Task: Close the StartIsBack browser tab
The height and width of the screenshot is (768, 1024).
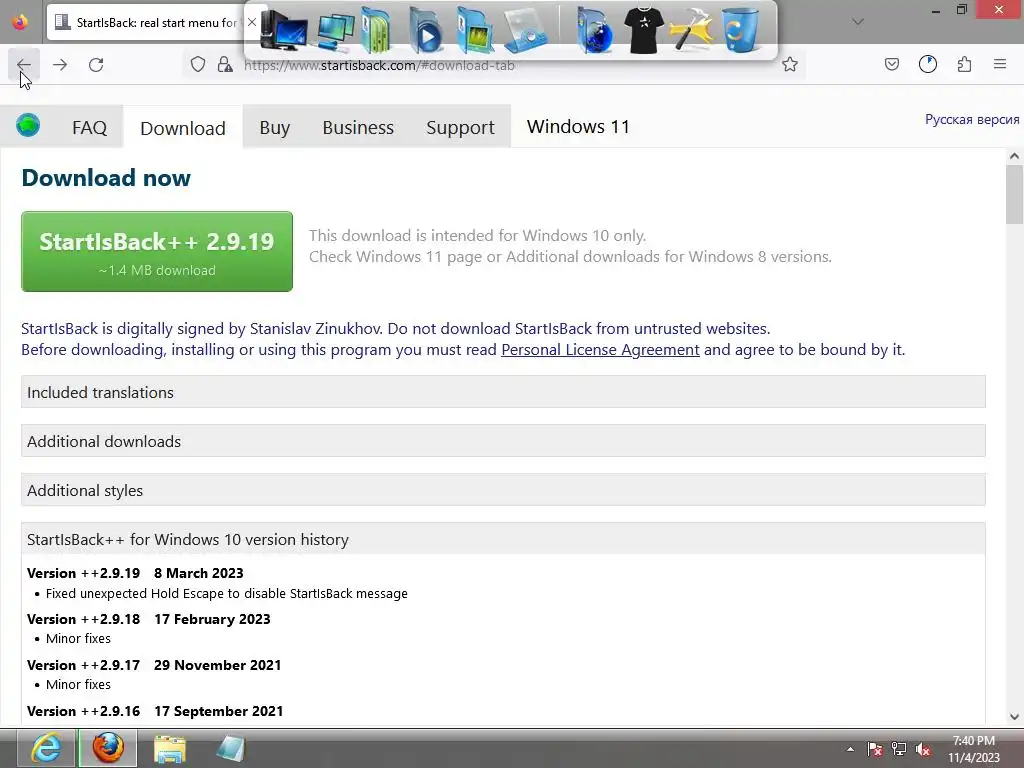Action: pos(251,22)
